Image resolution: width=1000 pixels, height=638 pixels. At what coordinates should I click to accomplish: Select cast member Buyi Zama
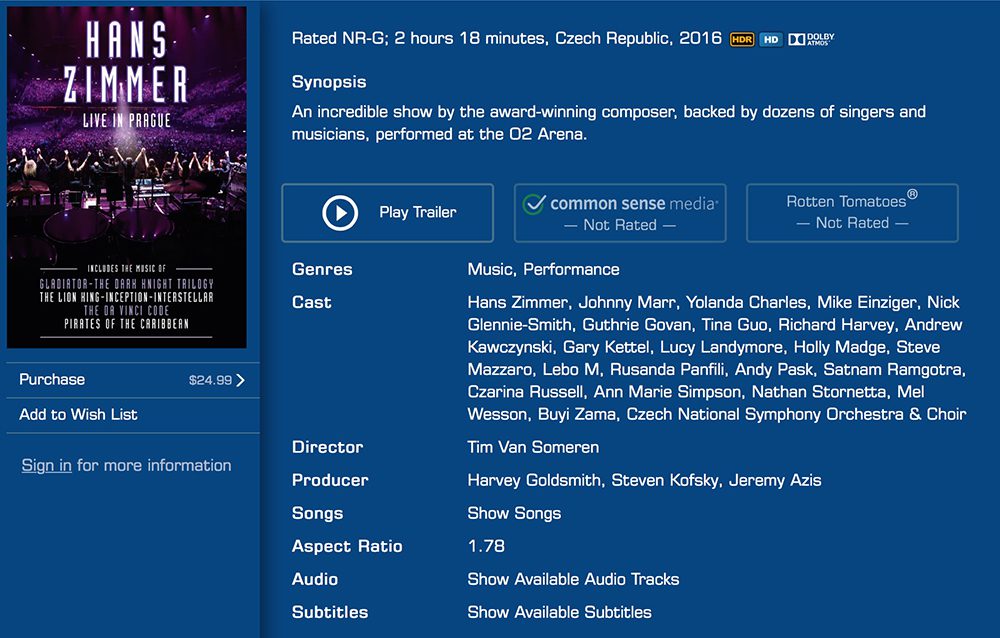pyautogui.click(x=577, y=414)
